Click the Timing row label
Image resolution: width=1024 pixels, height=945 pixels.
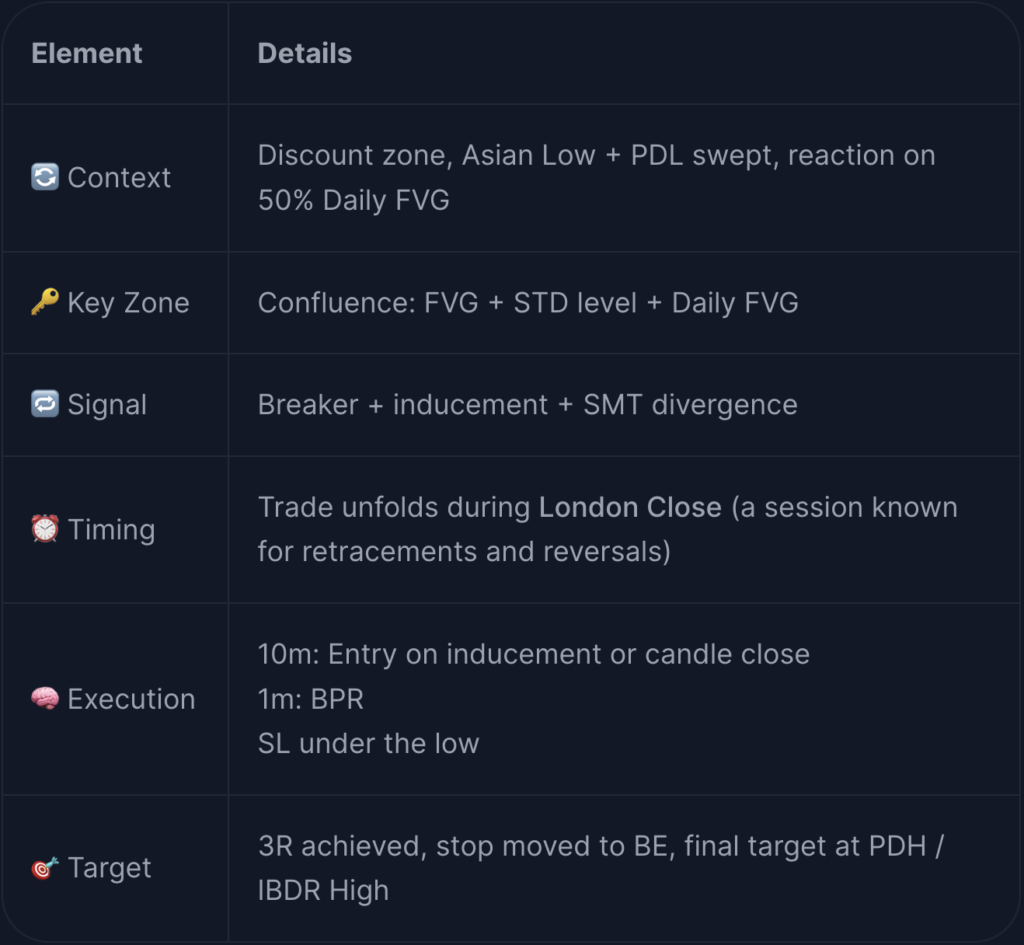point(112,530)
